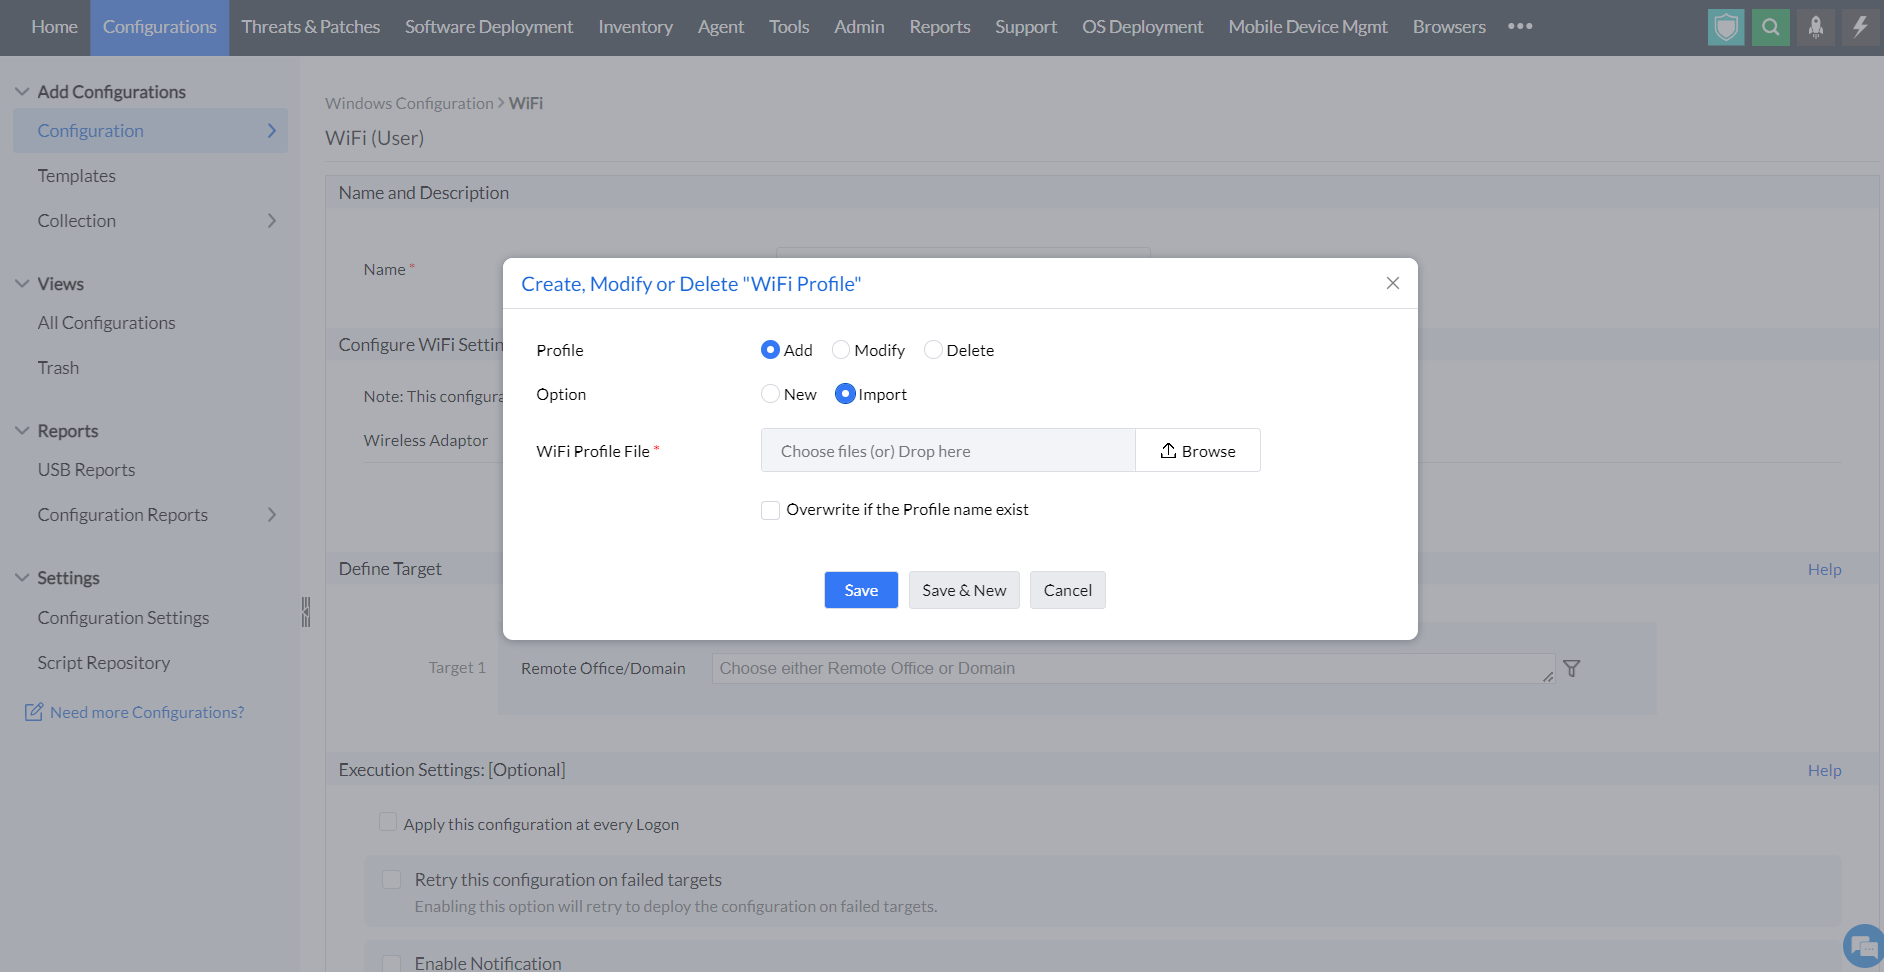Open the search magnifier icon
The width and height of the screenshot is (1884, 972).
1770,27
